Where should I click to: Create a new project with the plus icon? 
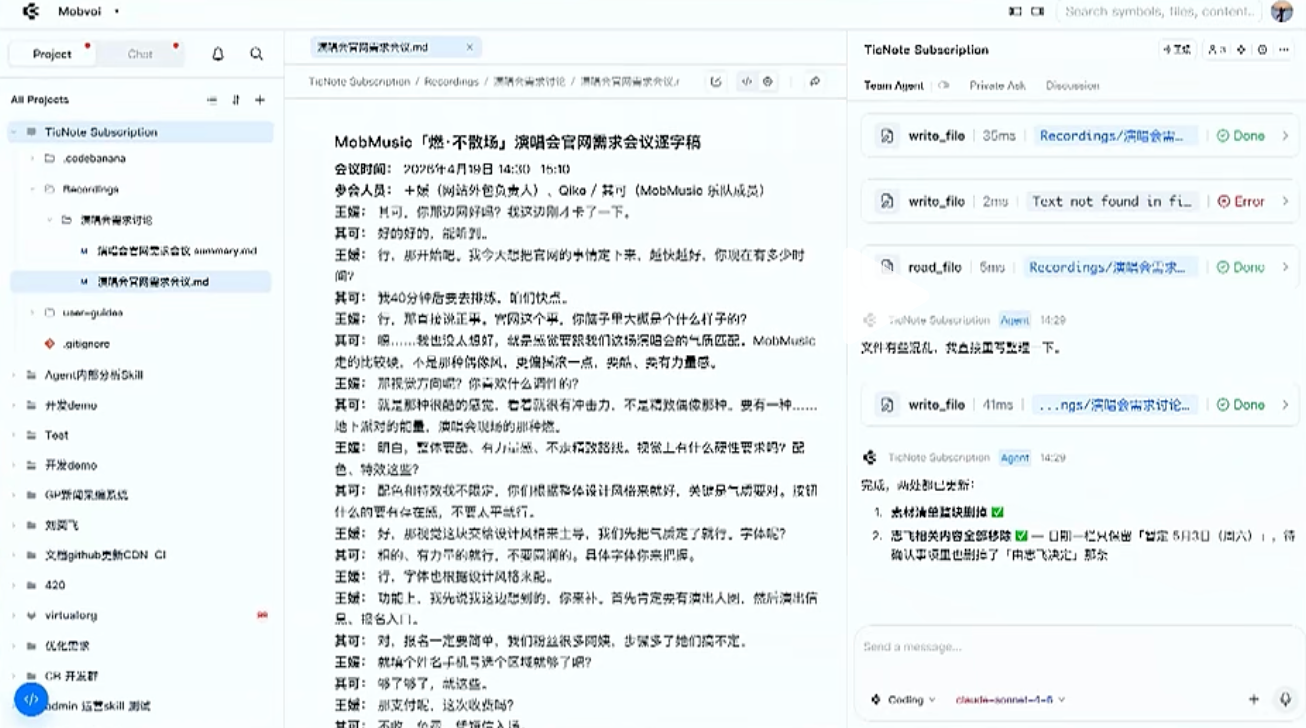coord(259,100)
